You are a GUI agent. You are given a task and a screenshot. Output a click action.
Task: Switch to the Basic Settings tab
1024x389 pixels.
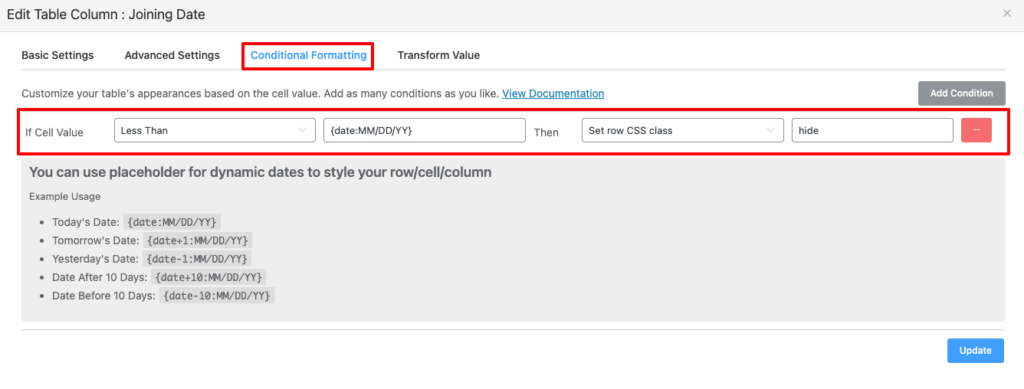point(57,55)
